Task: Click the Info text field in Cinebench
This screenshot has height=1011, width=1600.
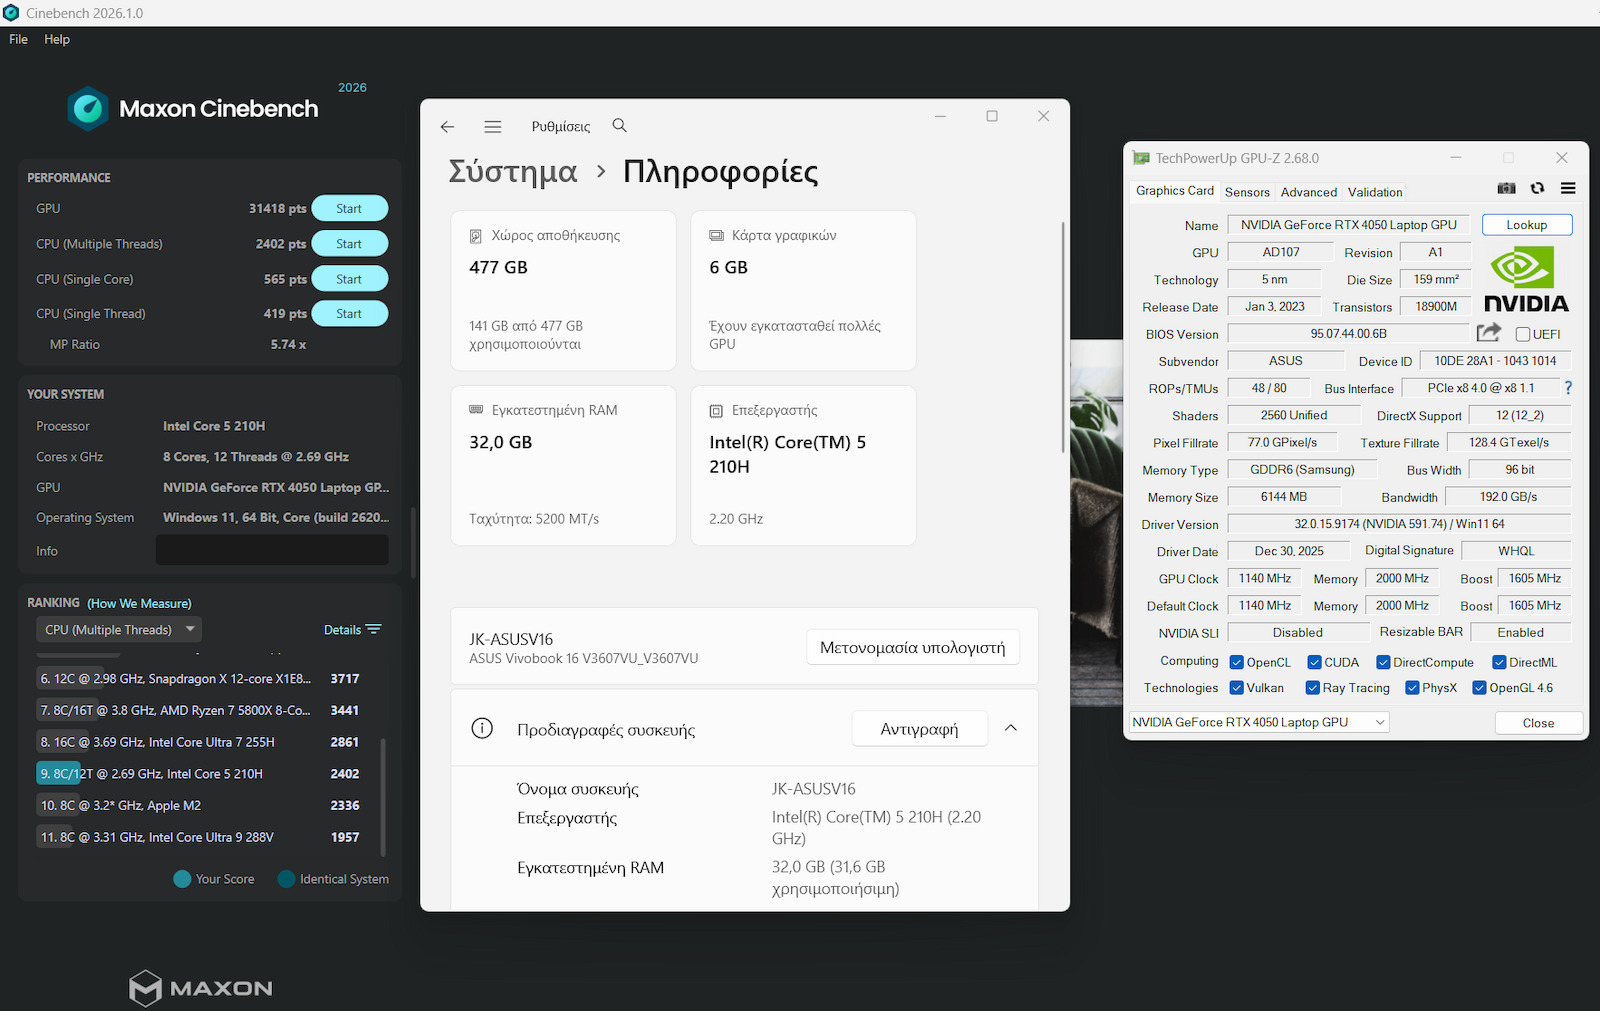Action: pos(272,550)
